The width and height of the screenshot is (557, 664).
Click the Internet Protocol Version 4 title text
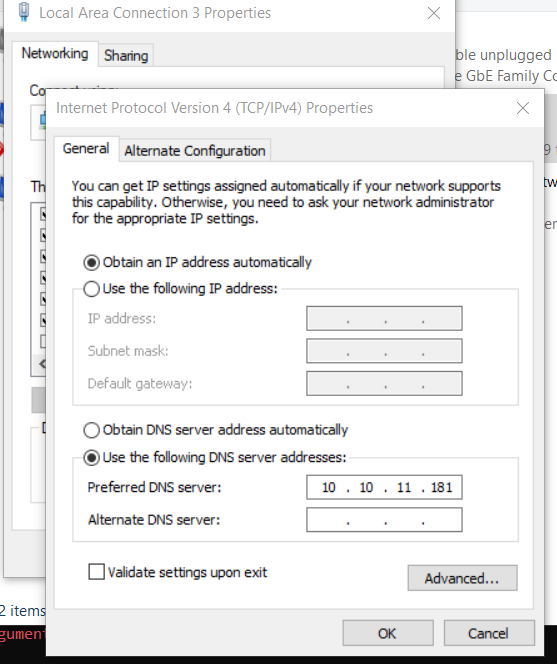click(214, 108)
